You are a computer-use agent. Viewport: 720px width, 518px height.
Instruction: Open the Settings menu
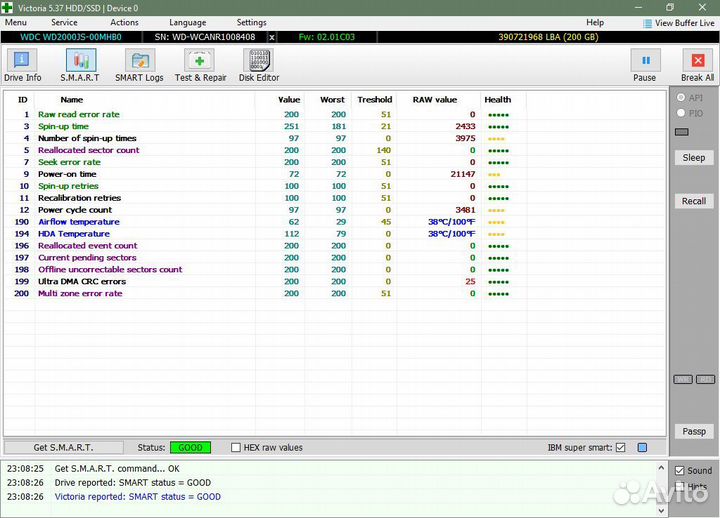click(251, 22)
